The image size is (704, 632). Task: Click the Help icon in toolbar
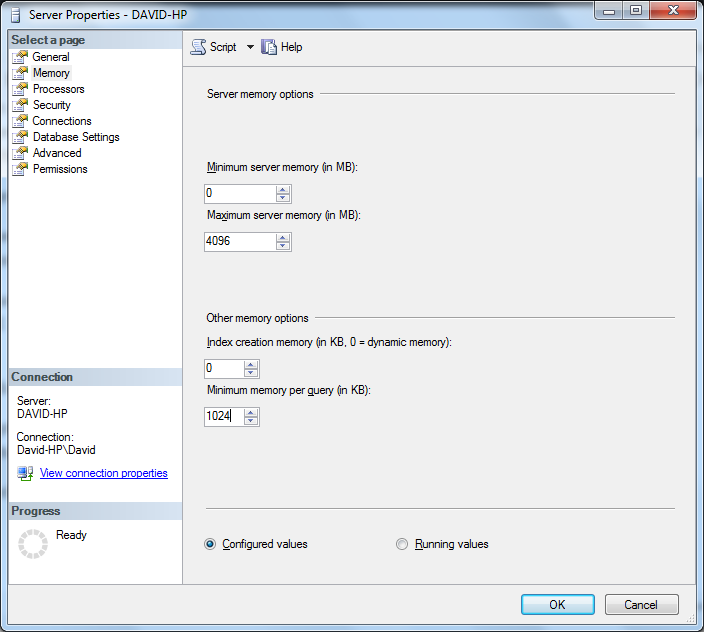[268, 47]
